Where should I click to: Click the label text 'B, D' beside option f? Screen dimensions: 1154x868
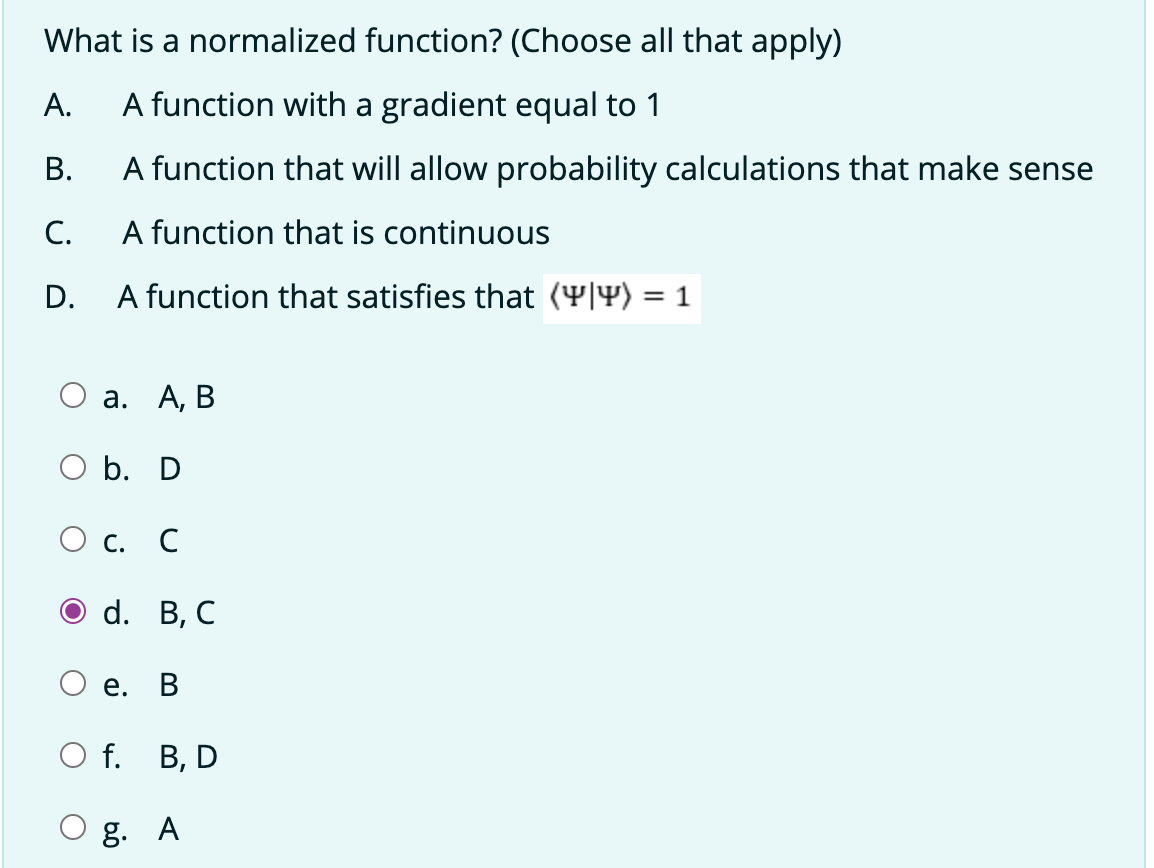(188, 757)
